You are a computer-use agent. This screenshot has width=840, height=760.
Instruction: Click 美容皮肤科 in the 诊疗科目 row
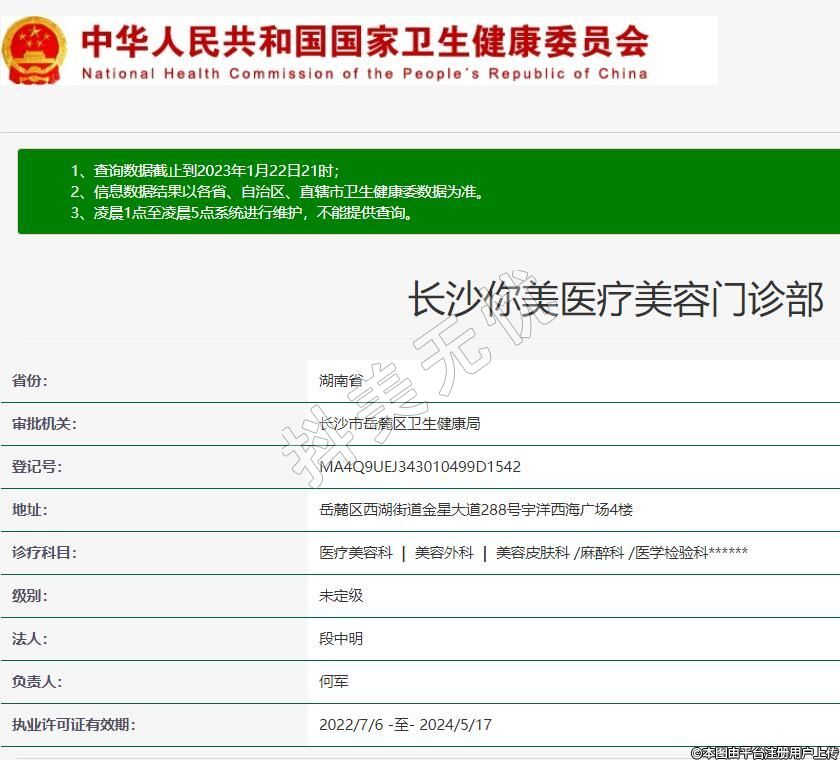tap(533, 553)
